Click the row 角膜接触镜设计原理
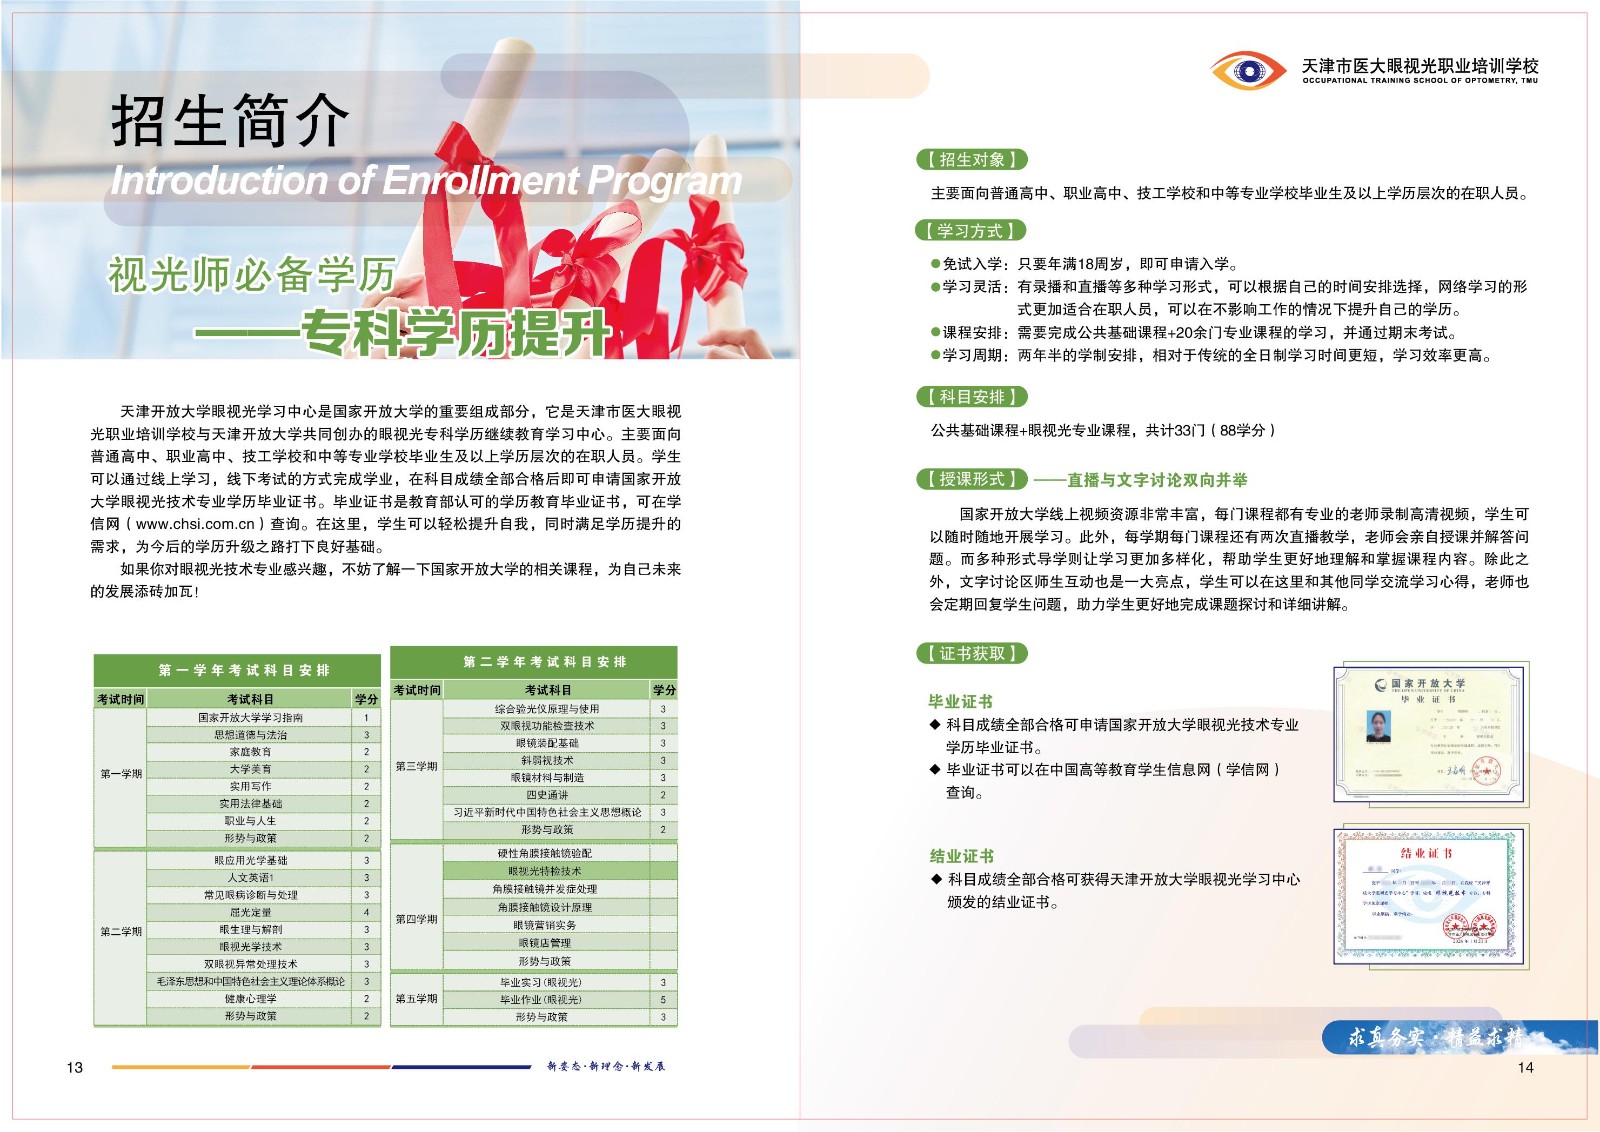Viewport: 1600px width, 1132px height. [560, 907]
